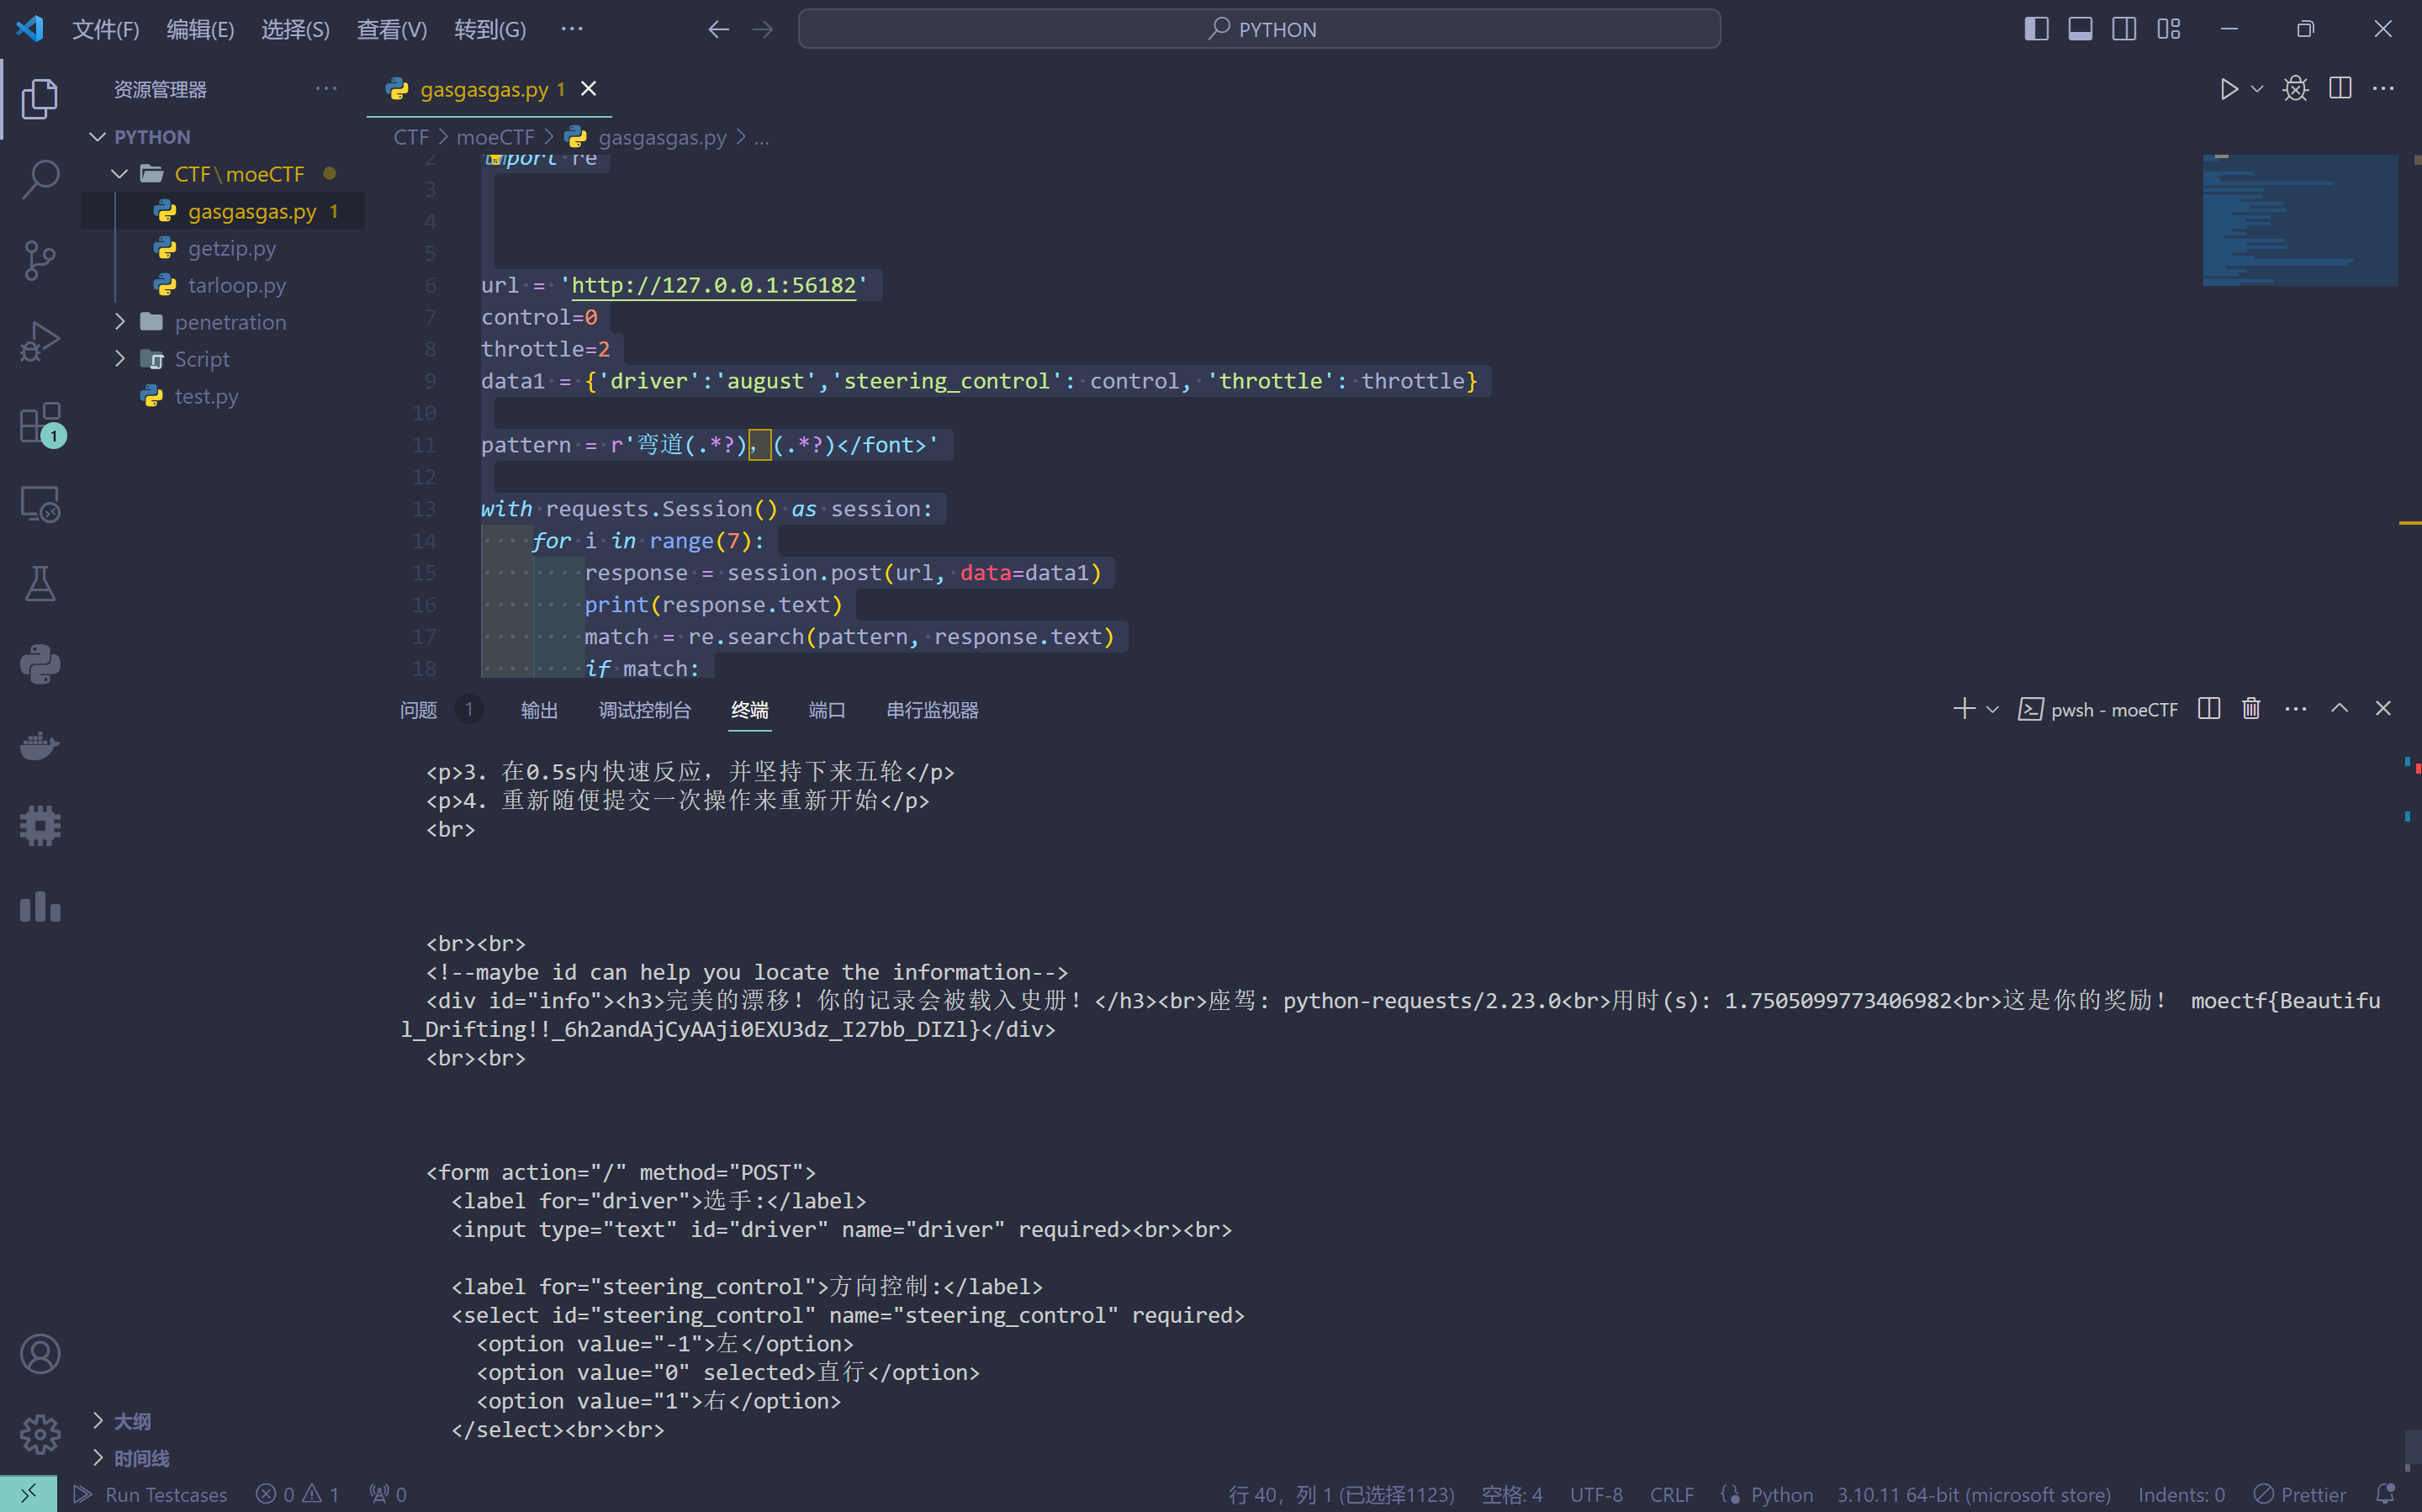Click Run Testcases in status bar

[x=151, y=1494]
